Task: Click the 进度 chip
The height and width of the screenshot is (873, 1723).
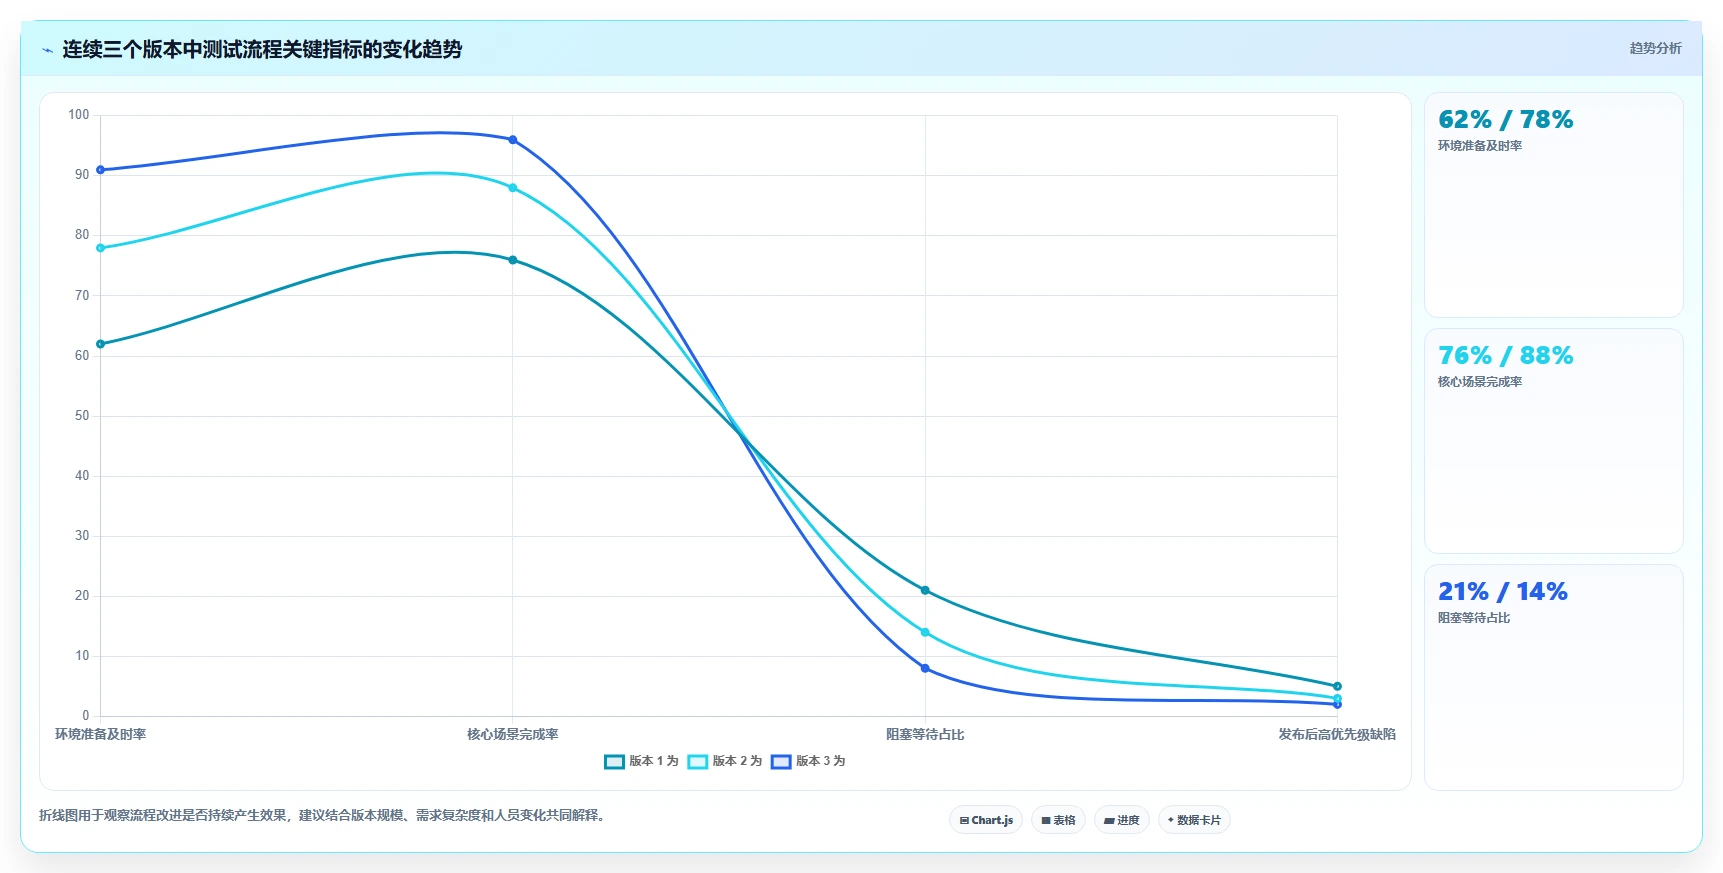Action: [x=1121, y=820]
